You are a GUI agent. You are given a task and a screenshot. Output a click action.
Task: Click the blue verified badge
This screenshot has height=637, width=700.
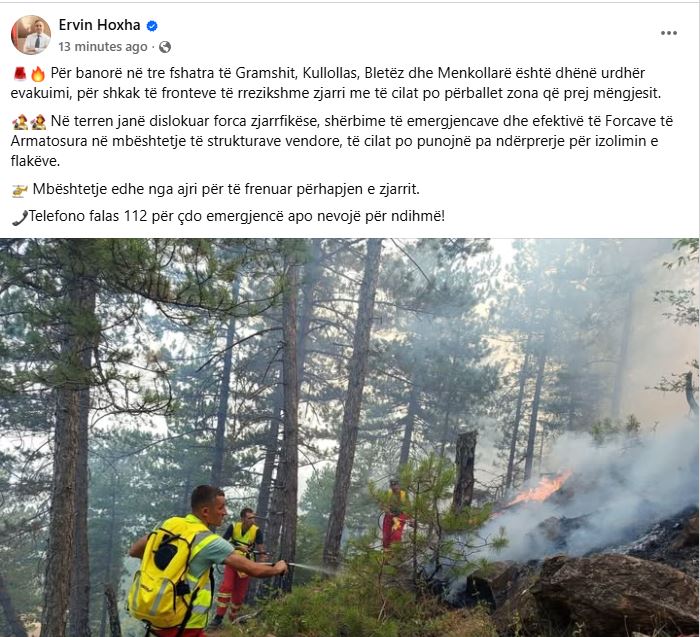click(x=152, y=26)
